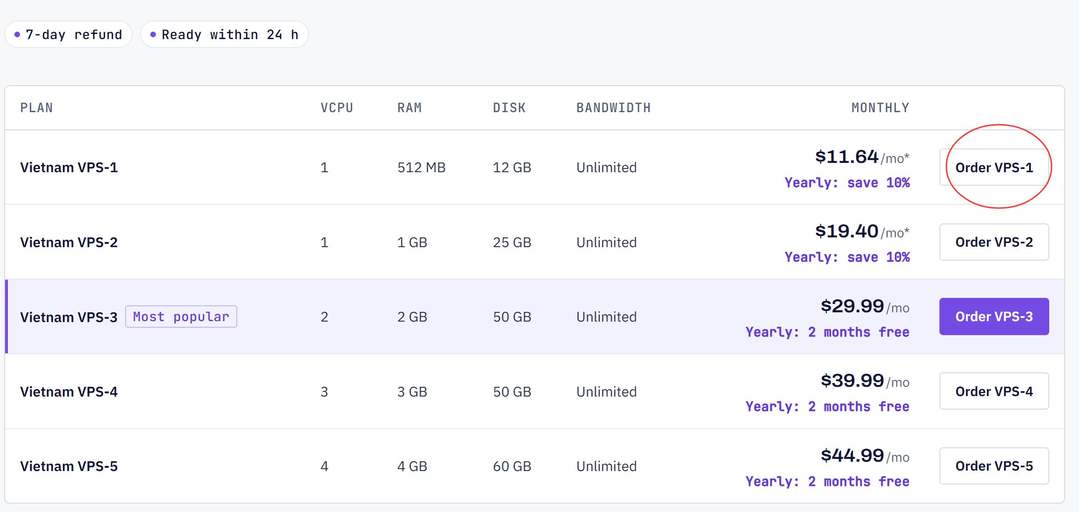Screen dimensions: 1079x512
Task: Click Yearly: save 10% under $11.64
Action: pos(847,183)
